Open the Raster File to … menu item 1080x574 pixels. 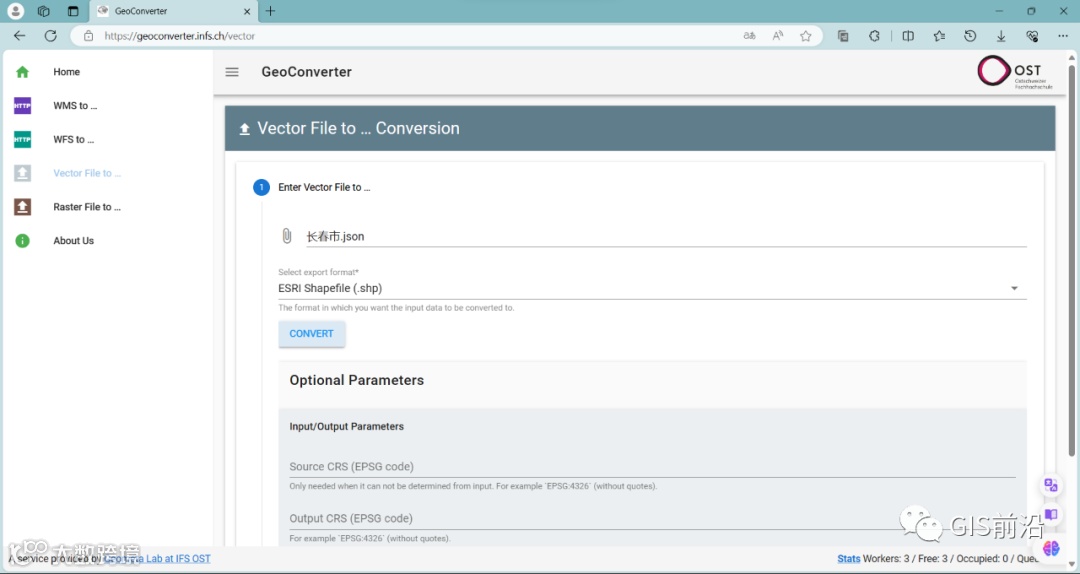[x=87, y=207]
